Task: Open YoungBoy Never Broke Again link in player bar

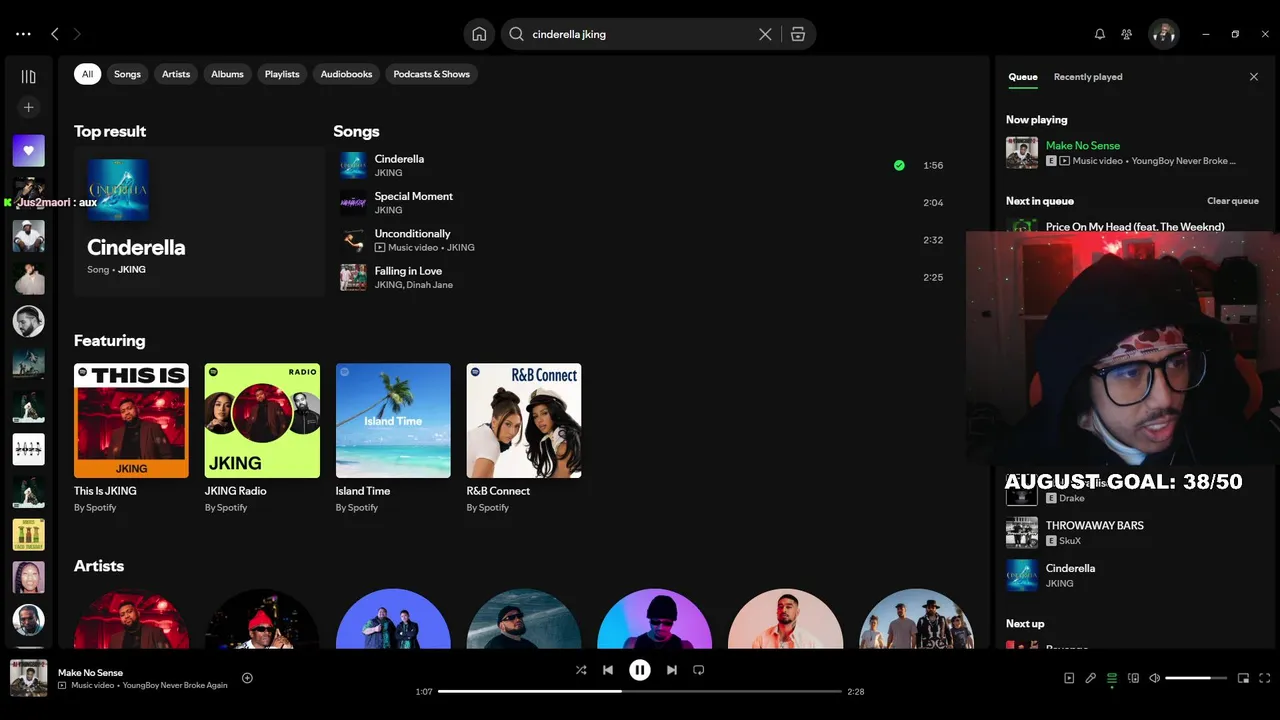Action: click(175, 685)
